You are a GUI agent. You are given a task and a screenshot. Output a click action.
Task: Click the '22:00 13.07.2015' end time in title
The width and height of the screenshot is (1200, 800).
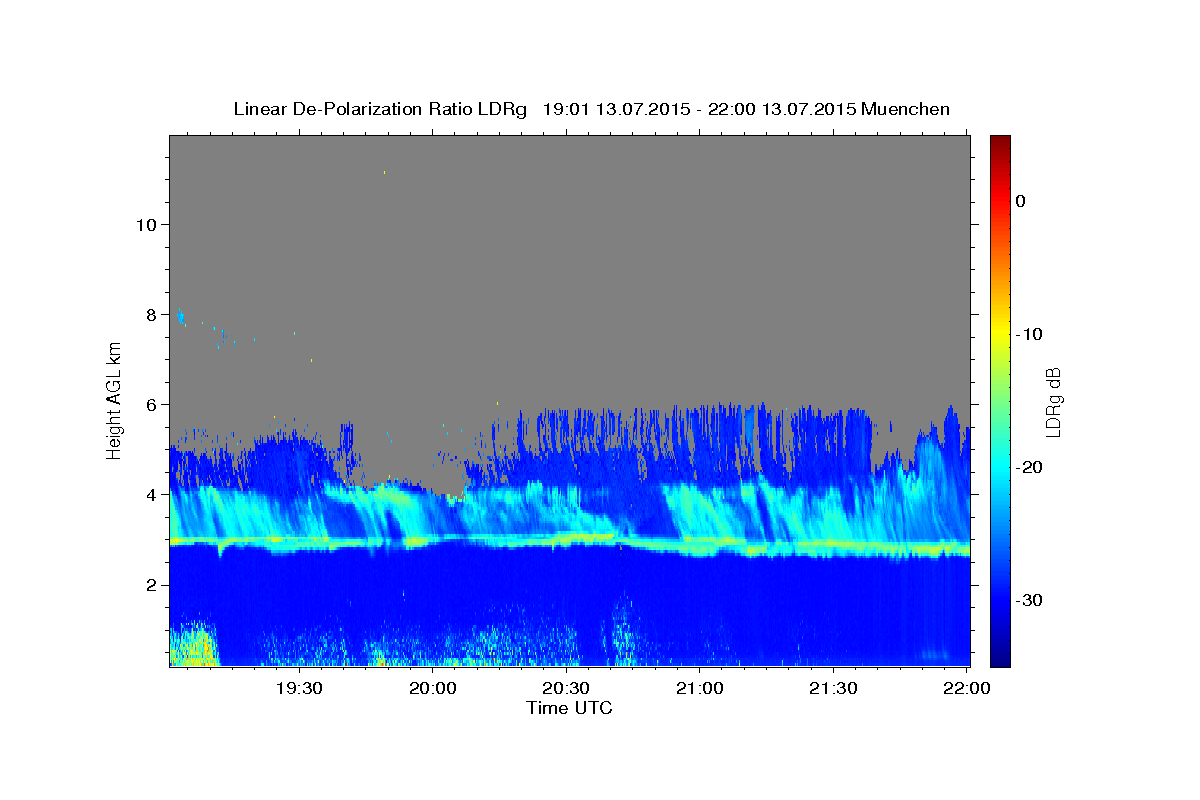pyautogui.click(x=782, y=109)
